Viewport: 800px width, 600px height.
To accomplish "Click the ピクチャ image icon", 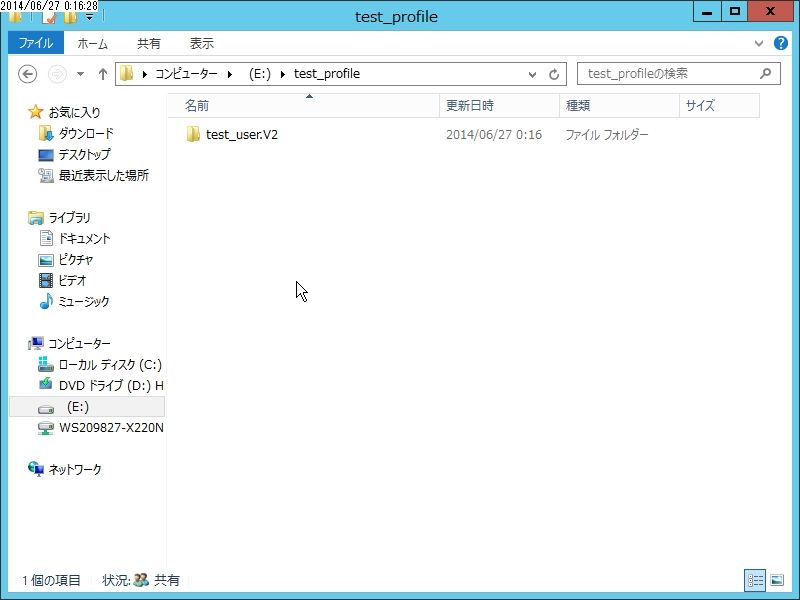I will click(46, 260).
